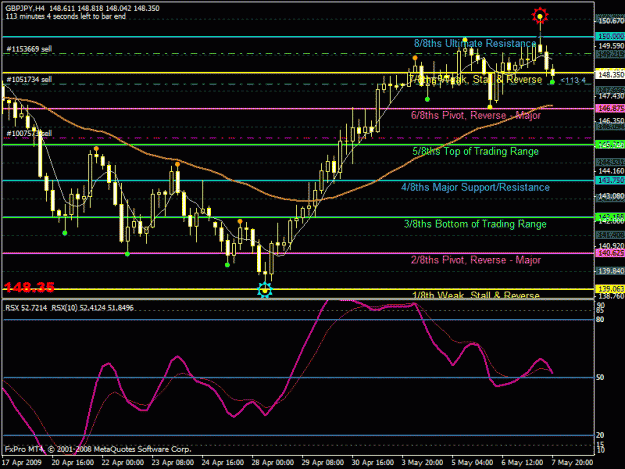Click the 23 Apr 08:00 time label
Image resolution: width=625 pixels, height=469 pixels.
[173, 463]
